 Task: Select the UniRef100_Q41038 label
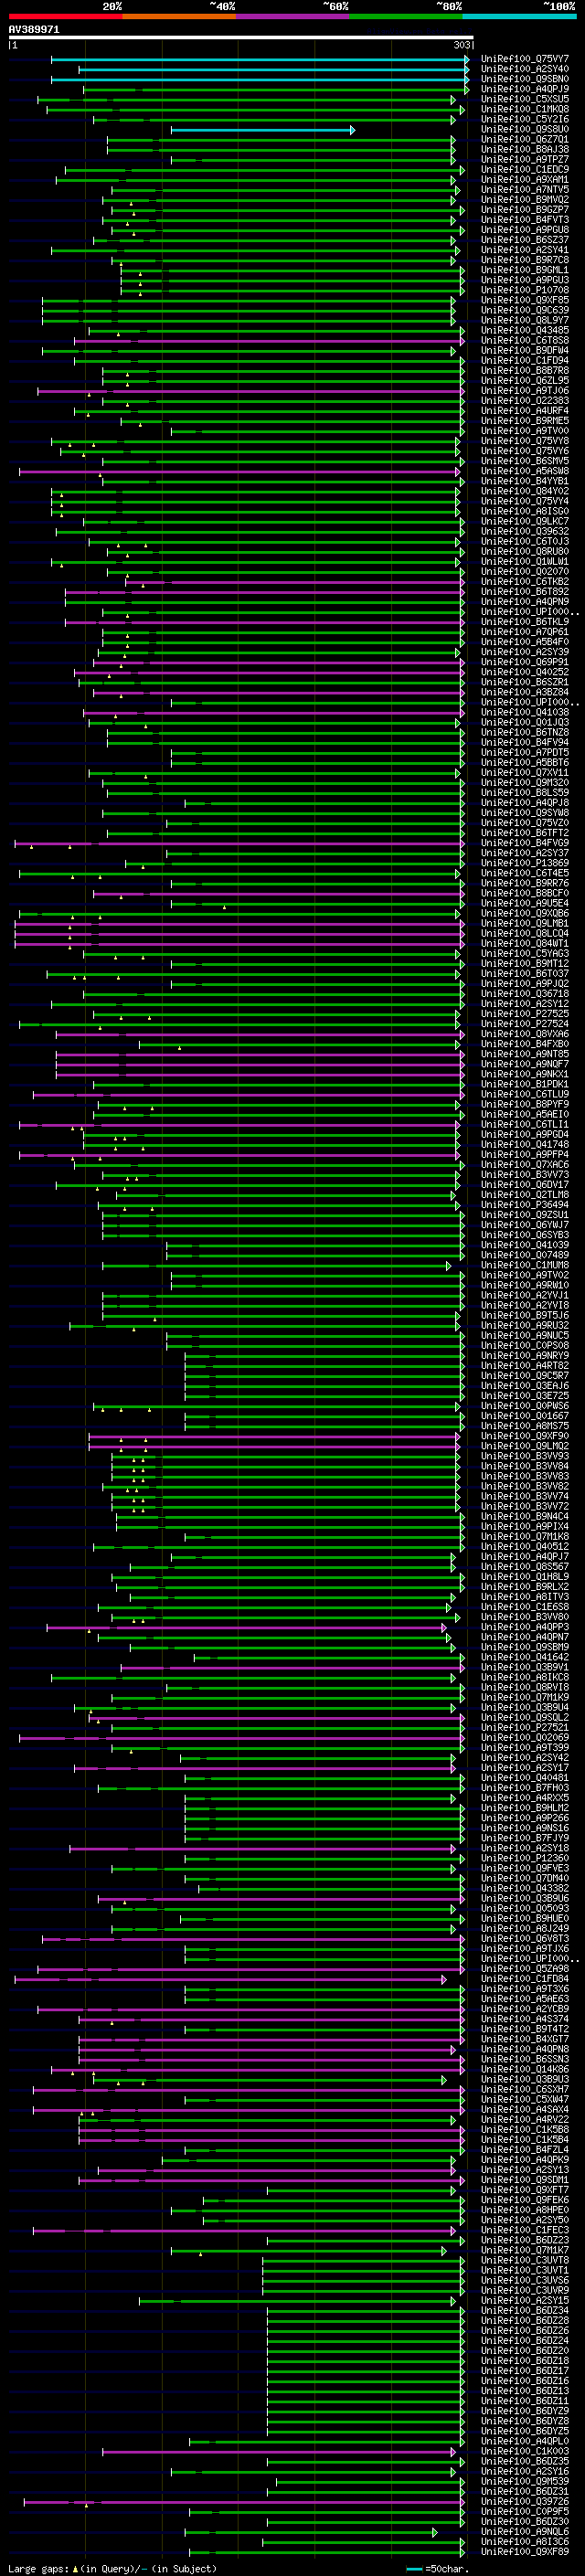pos(524,712)
